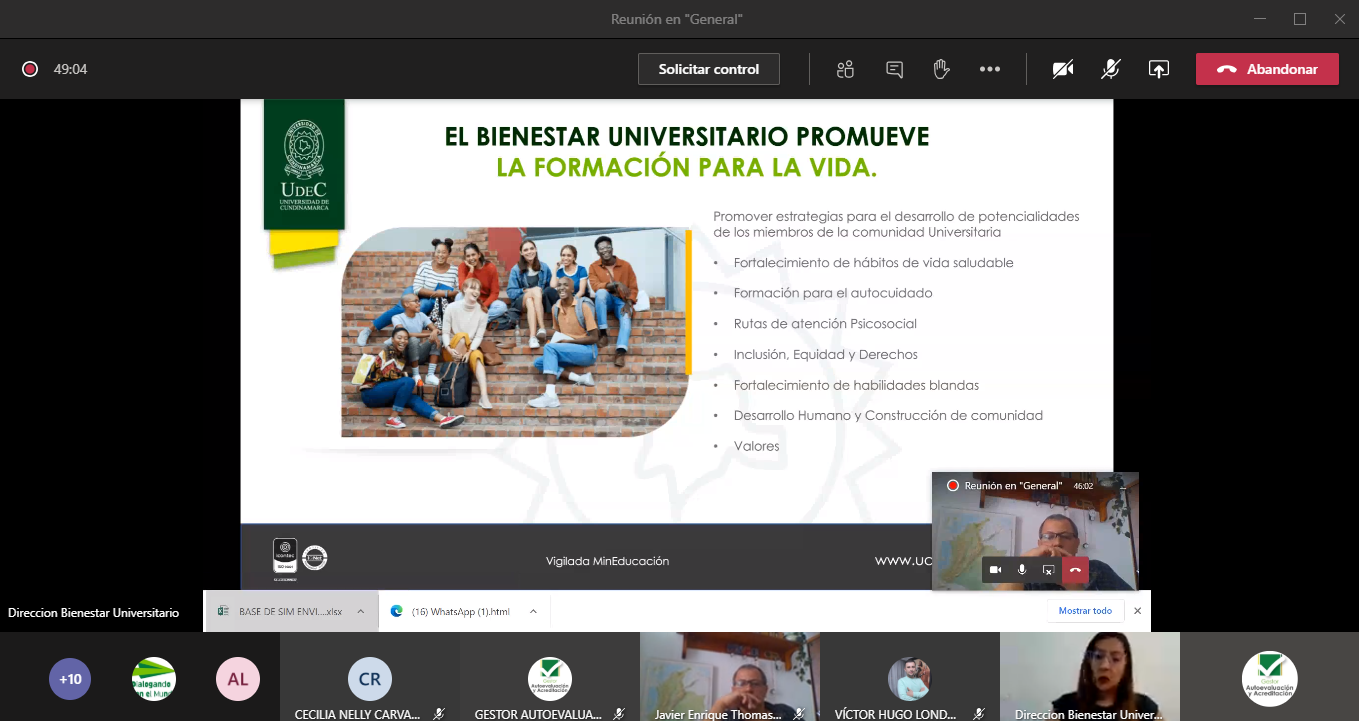Click the 49:04 meeting timer
The image size is (1359, 721).
pos(71,69)
